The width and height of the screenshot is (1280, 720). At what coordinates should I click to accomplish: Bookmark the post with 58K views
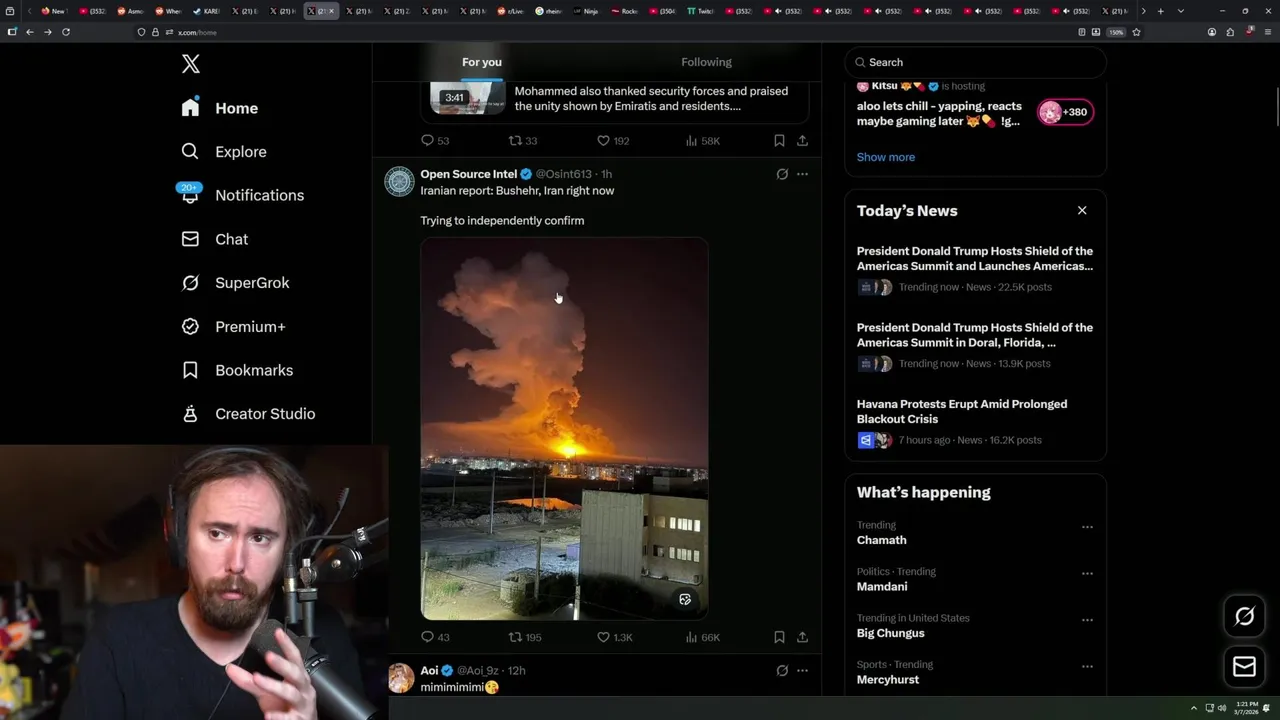(x=779, y=141)
